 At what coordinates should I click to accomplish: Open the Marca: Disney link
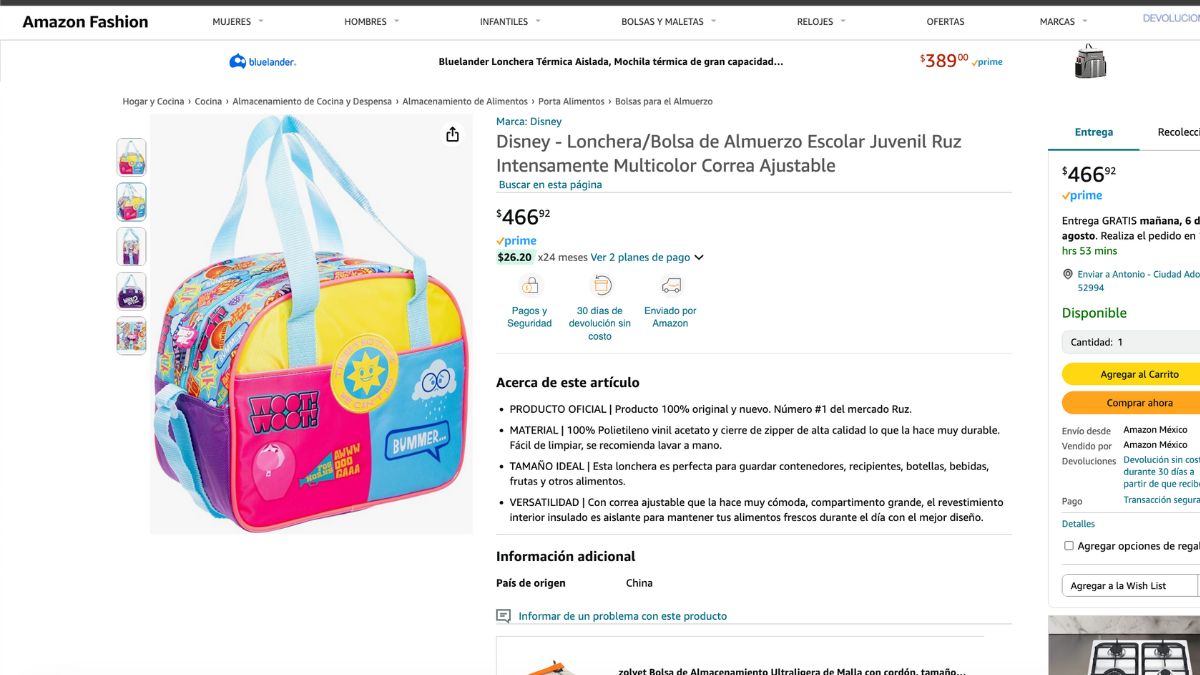point(529,122)
